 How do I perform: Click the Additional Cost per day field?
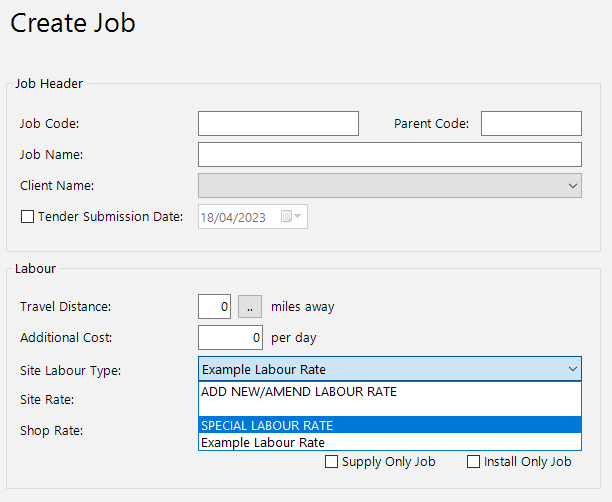[230, 337]
